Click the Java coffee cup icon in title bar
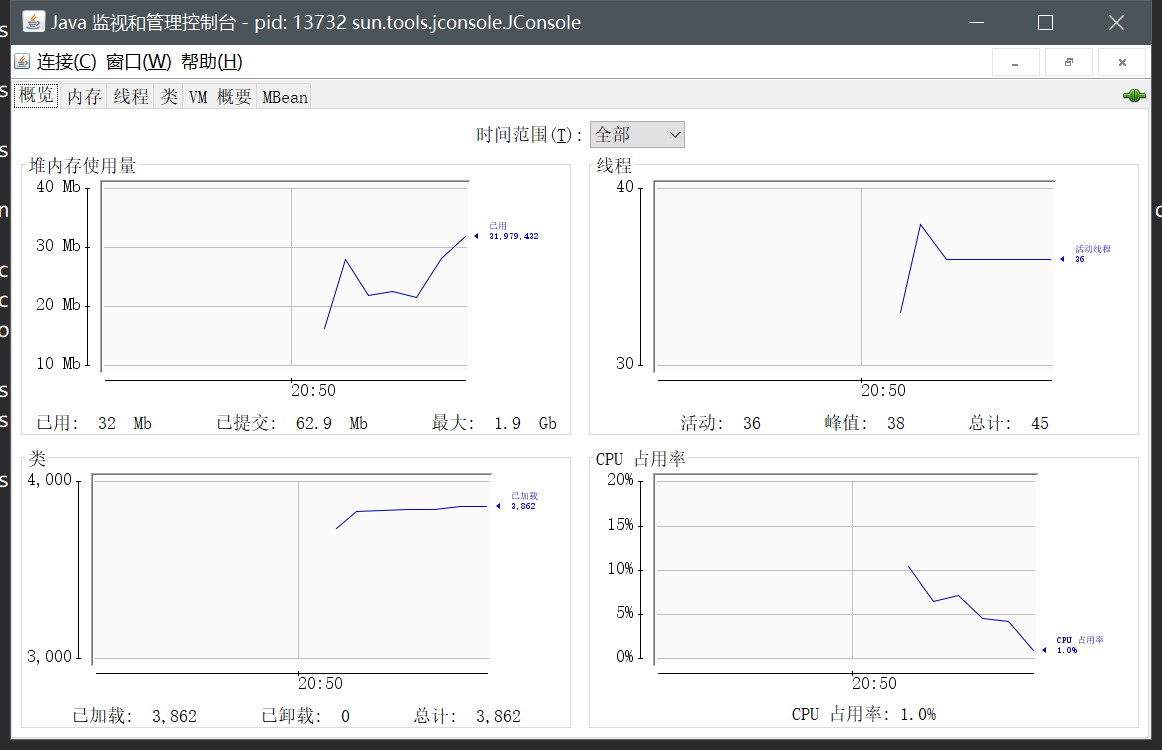1162x750 pixels. coord(33,21)
